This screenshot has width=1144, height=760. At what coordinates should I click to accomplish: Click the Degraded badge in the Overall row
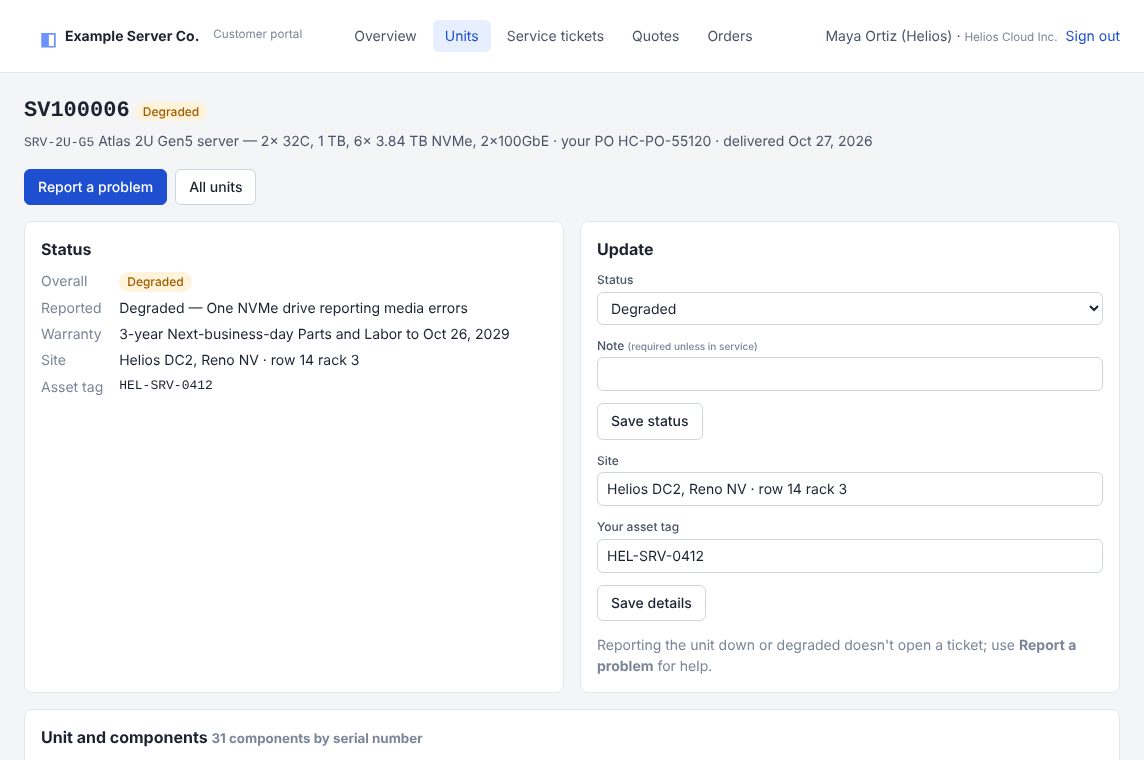point(155,282)
